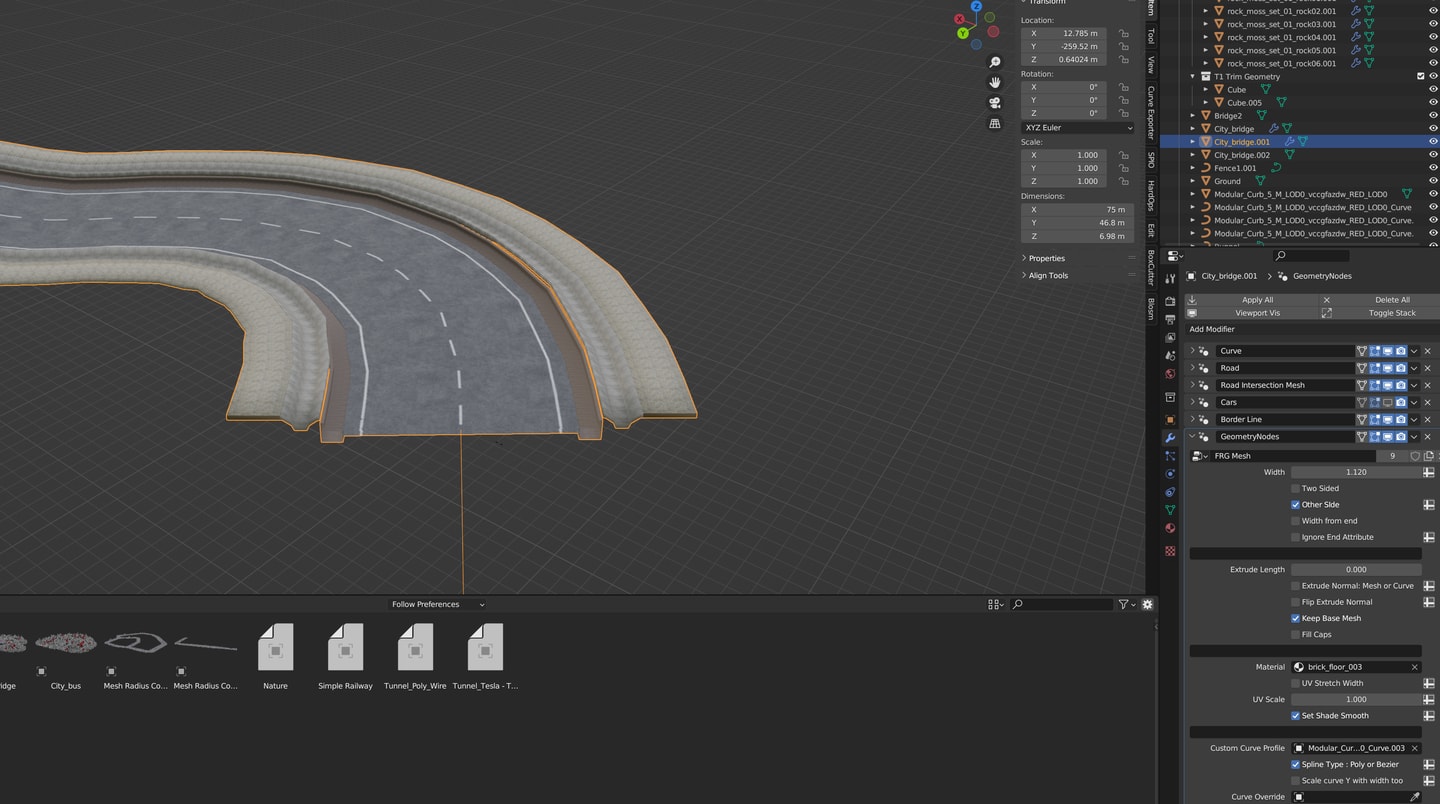Open Border Line modifier options dropdown arrow
Viewport: 1440px width, 804px height.
[1414, 420]
